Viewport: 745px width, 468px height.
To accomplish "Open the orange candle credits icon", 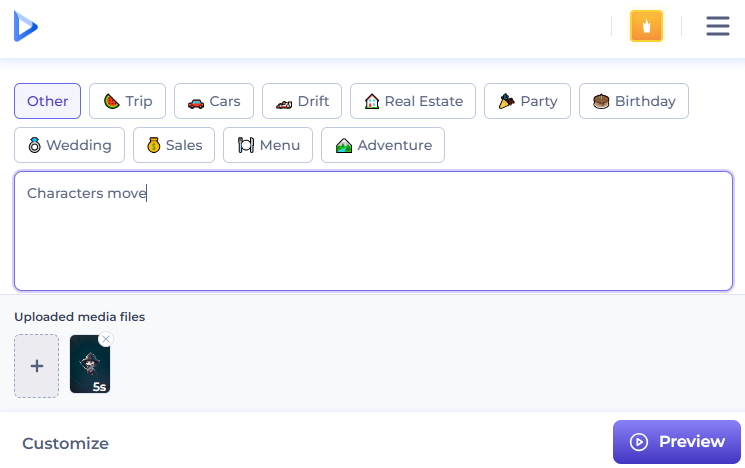I will [x=646, y=26].
